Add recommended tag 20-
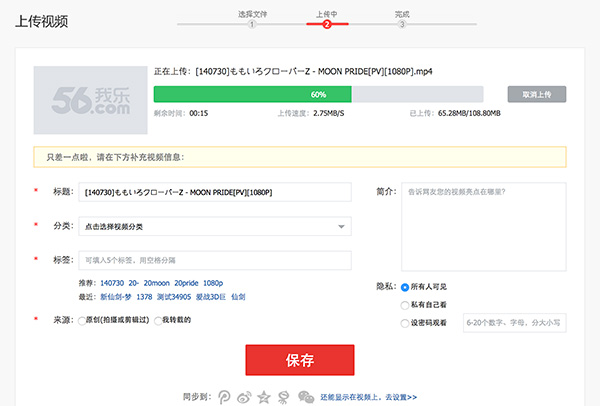 pos(134,283)
